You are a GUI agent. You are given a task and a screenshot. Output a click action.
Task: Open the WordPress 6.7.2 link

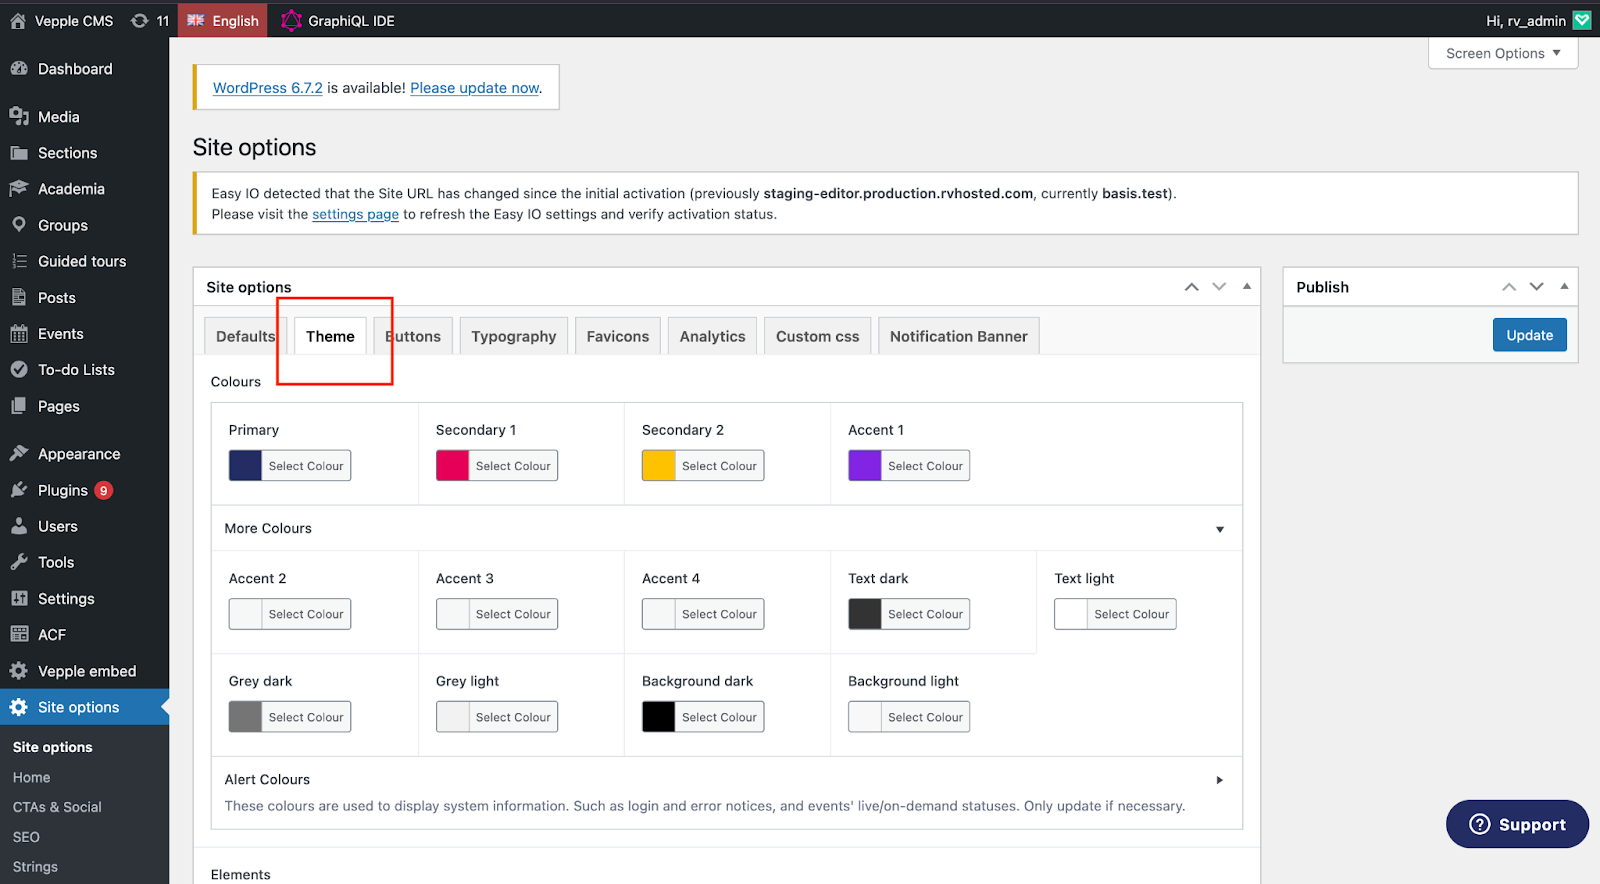click(x=268, y=88)
